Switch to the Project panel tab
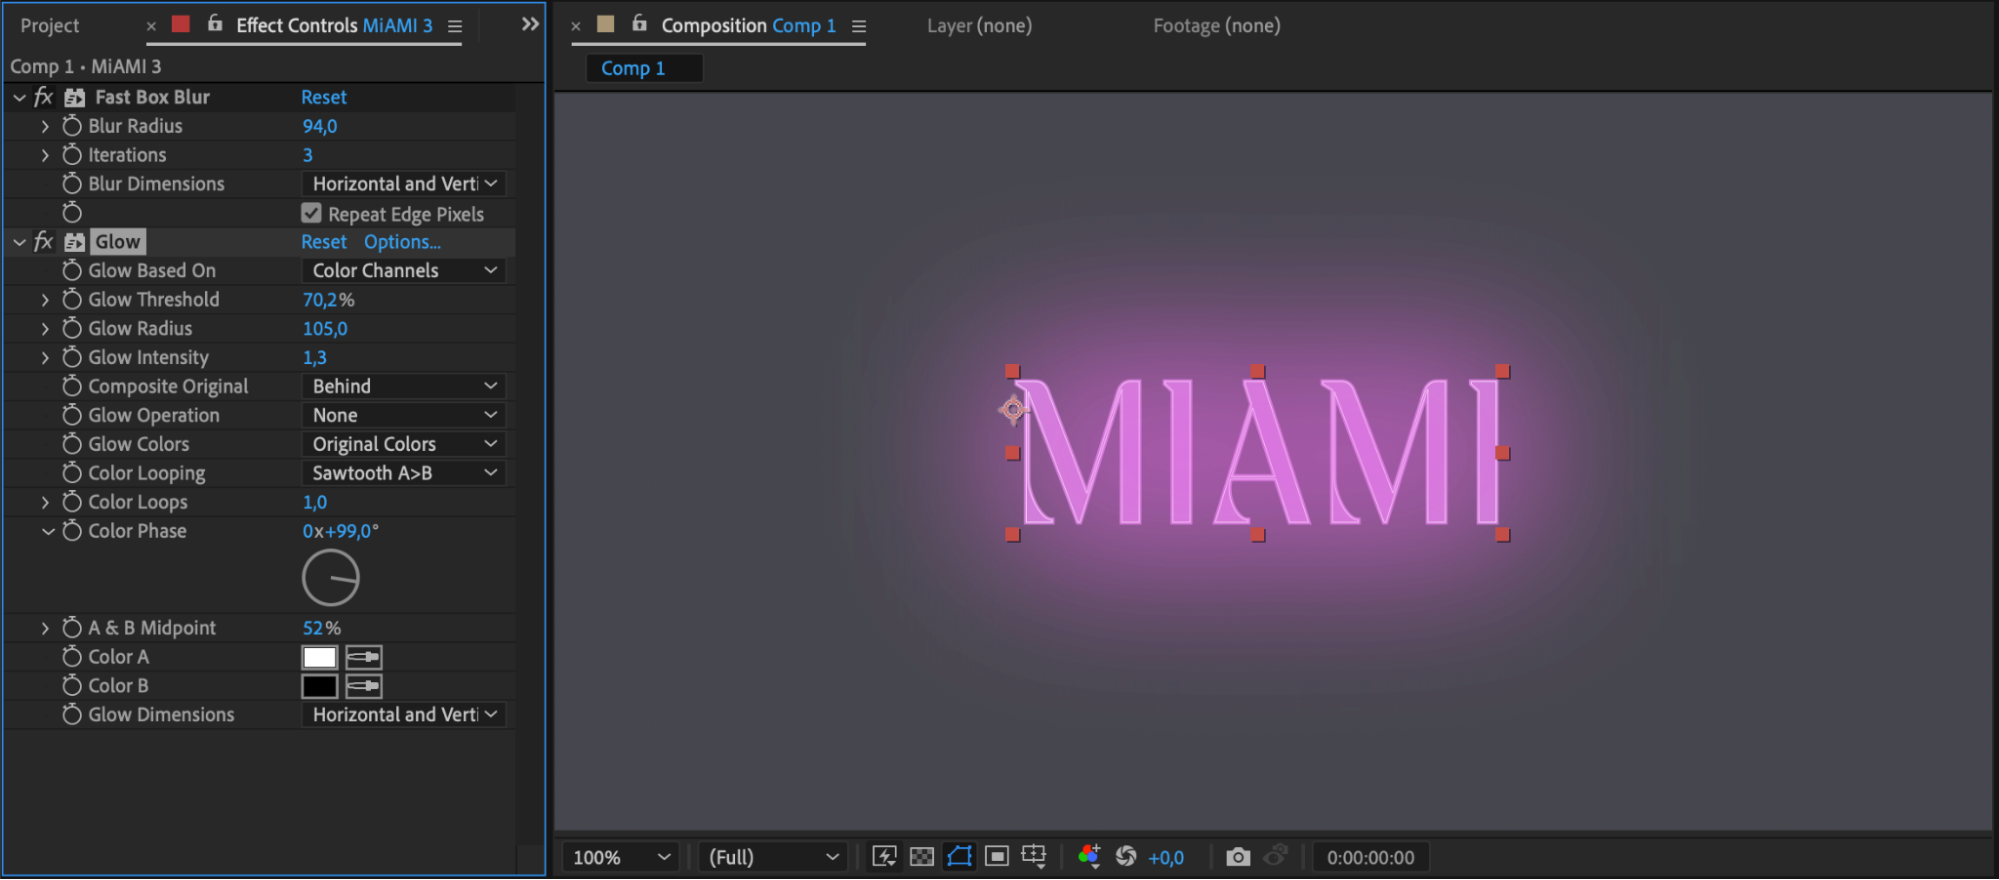The height and width of the screenshot is (880, 1999). click(x=50, y=26)
